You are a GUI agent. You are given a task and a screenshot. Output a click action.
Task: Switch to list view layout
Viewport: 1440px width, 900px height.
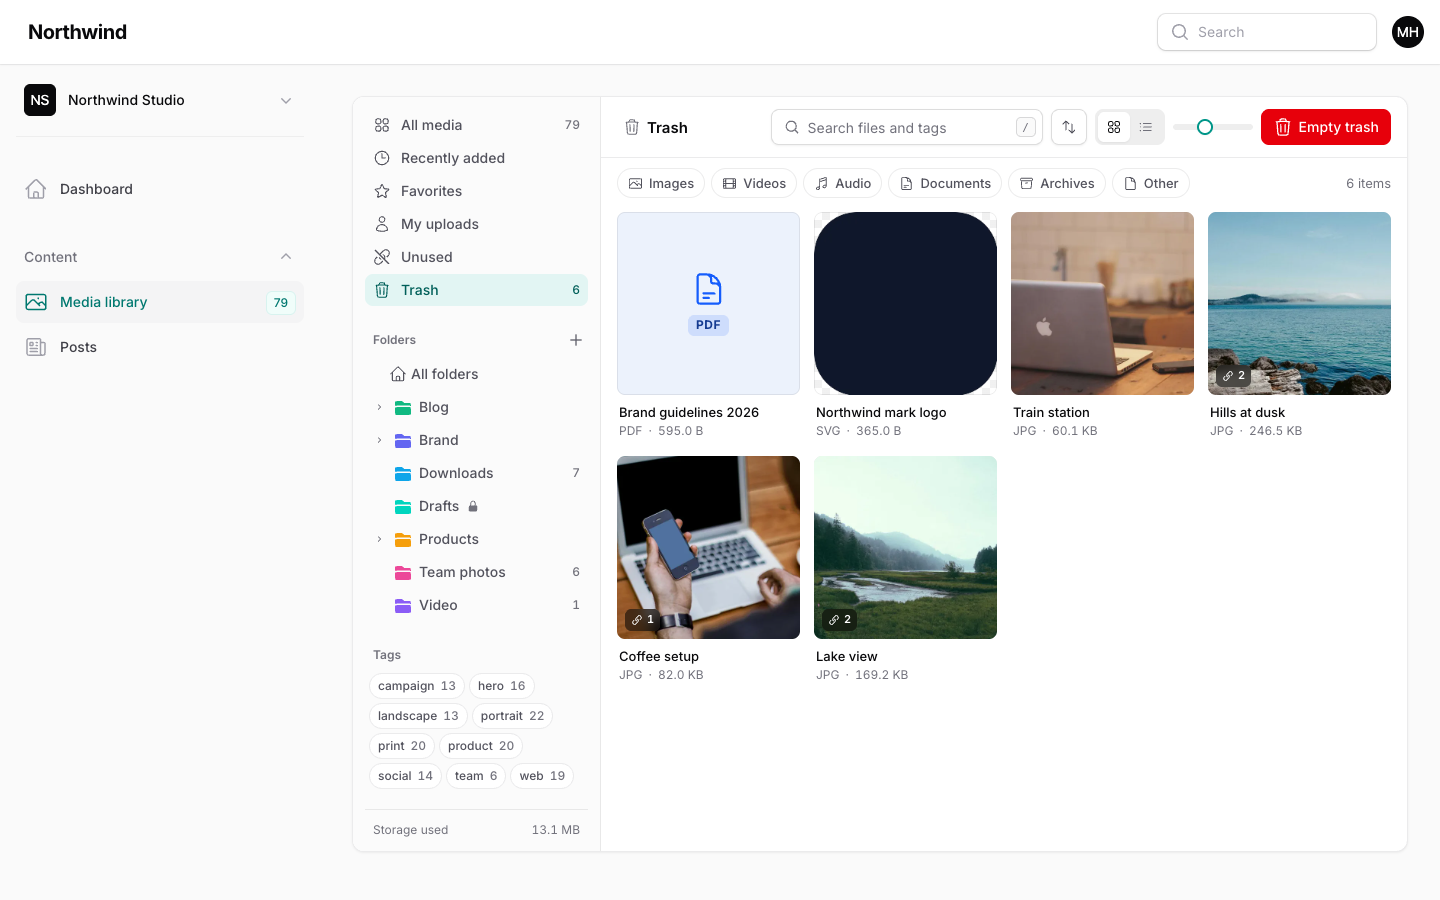pos(1146,127)
